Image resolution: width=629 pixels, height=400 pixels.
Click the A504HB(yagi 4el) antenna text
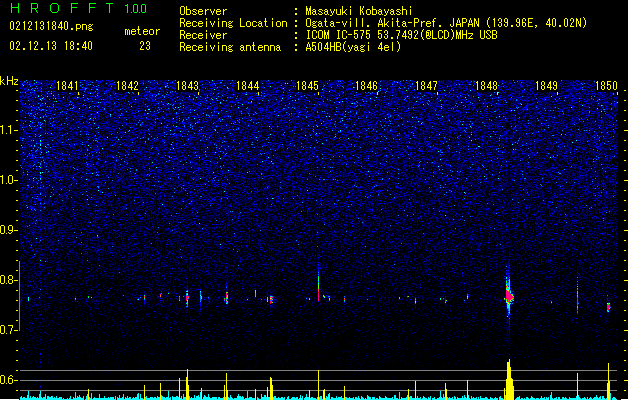click(353, 47)
